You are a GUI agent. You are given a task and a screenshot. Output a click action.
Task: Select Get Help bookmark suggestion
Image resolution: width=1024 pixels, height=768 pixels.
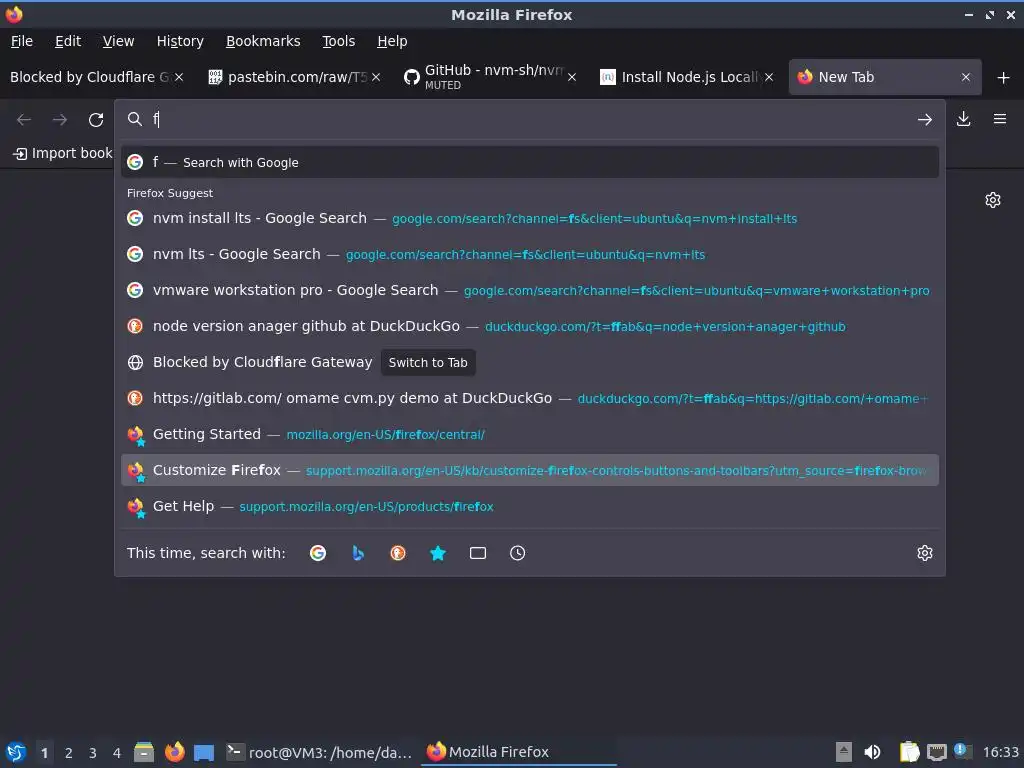[x=530, y=505]
